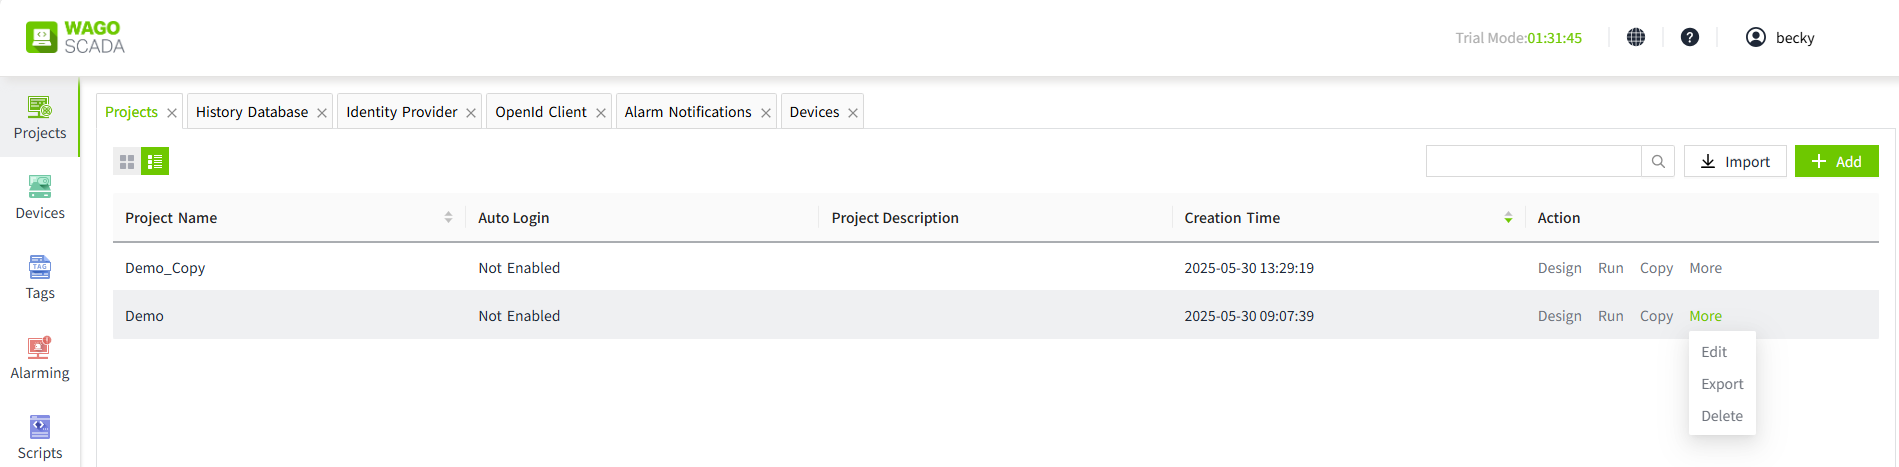
Task: Open the Tags sidebar section
Action: 40,277
